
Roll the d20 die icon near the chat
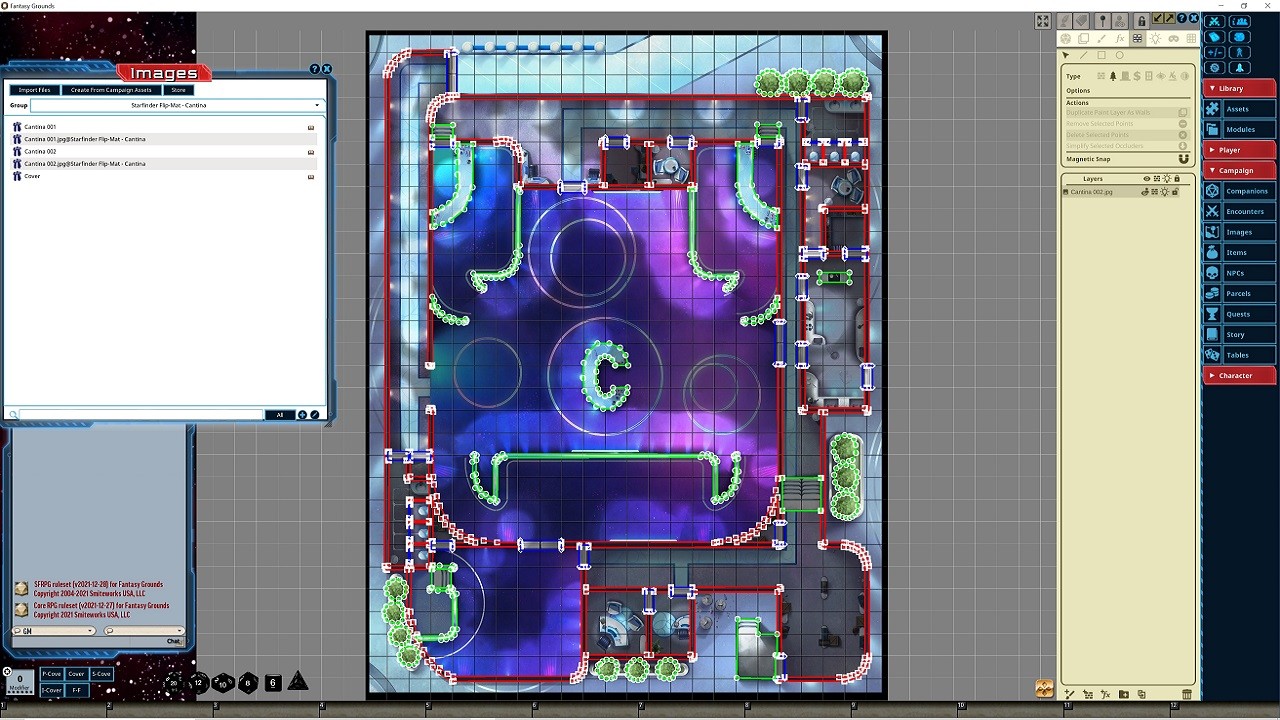pyautogui.click(x=174, y=683)
